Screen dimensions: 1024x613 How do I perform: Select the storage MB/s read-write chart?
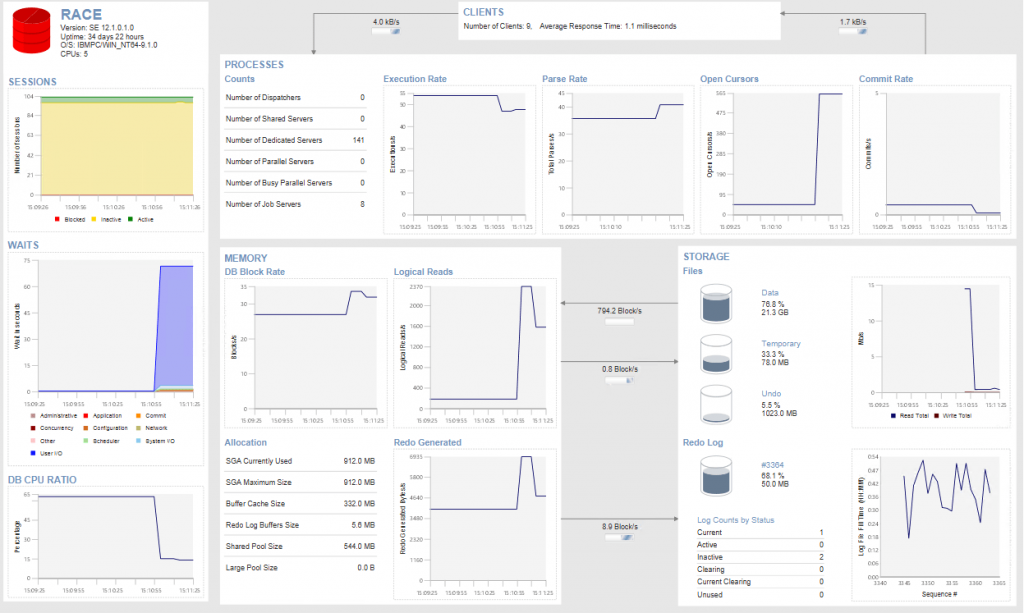tap(931, 353)
